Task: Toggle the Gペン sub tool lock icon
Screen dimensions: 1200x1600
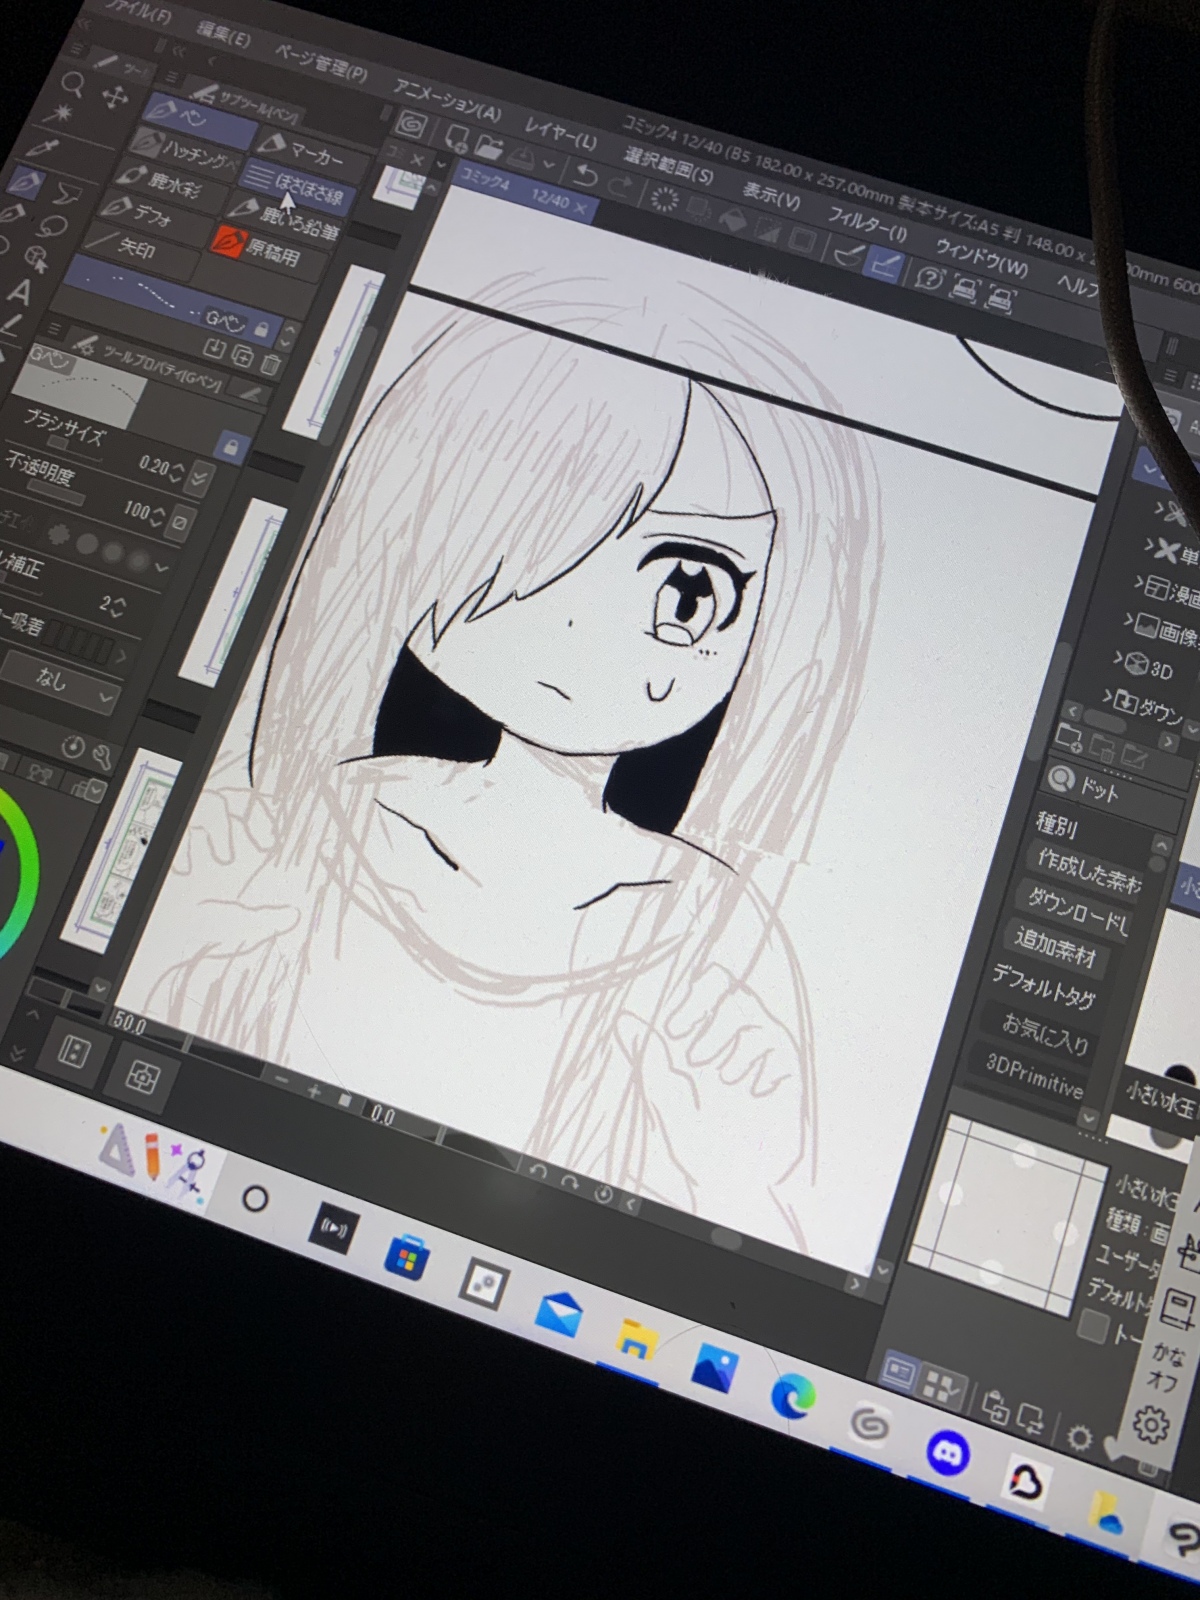Action: pyautogui.click(x=261, y=329)
